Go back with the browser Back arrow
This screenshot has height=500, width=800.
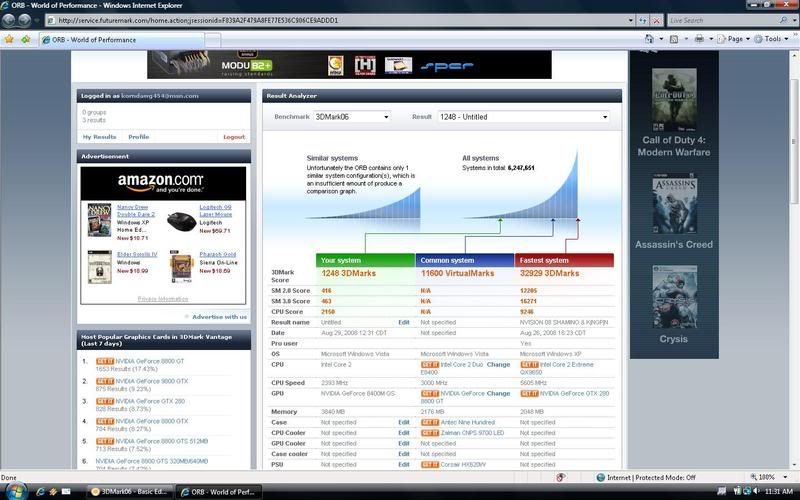pyautogui.click(x=9, y=20)
